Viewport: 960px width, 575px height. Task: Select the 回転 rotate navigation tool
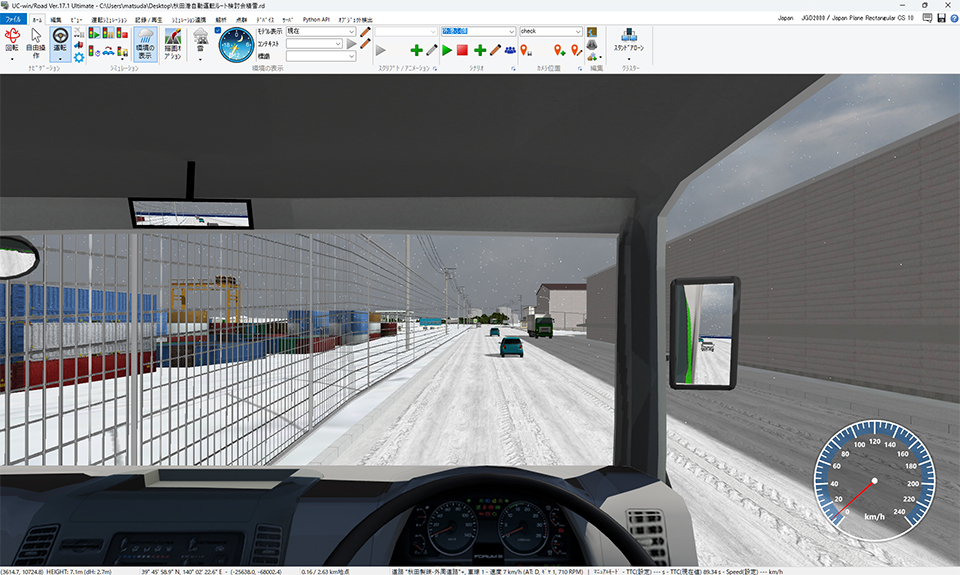coord(12,40)
